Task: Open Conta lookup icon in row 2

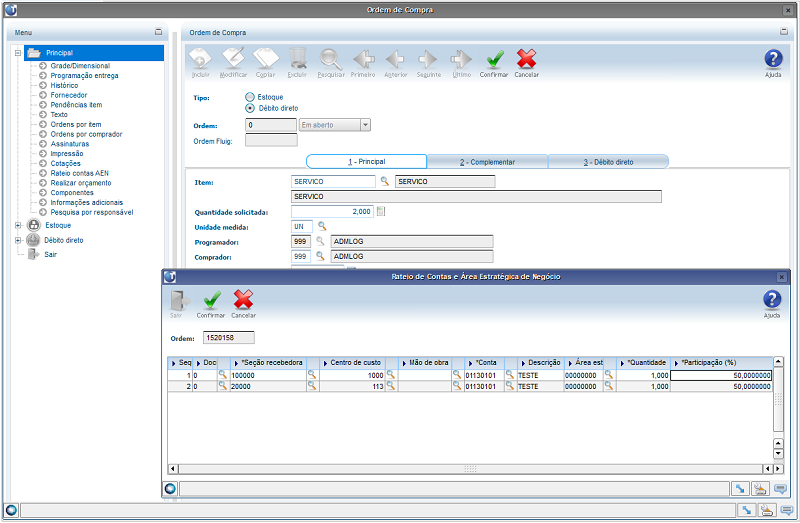Action: pos(509,386)
